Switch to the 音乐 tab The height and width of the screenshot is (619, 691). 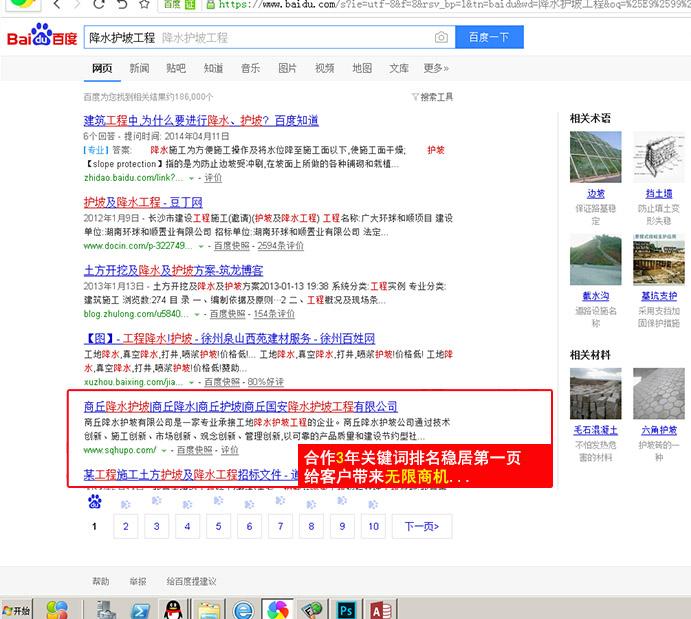pyautogui.click(x=250, y=68)
